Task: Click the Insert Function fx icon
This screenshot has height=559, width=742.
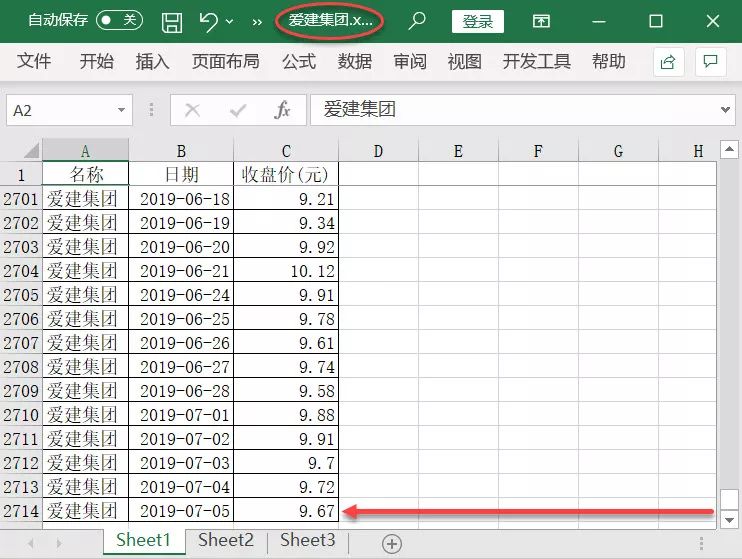Action: (x=282, y=110)
